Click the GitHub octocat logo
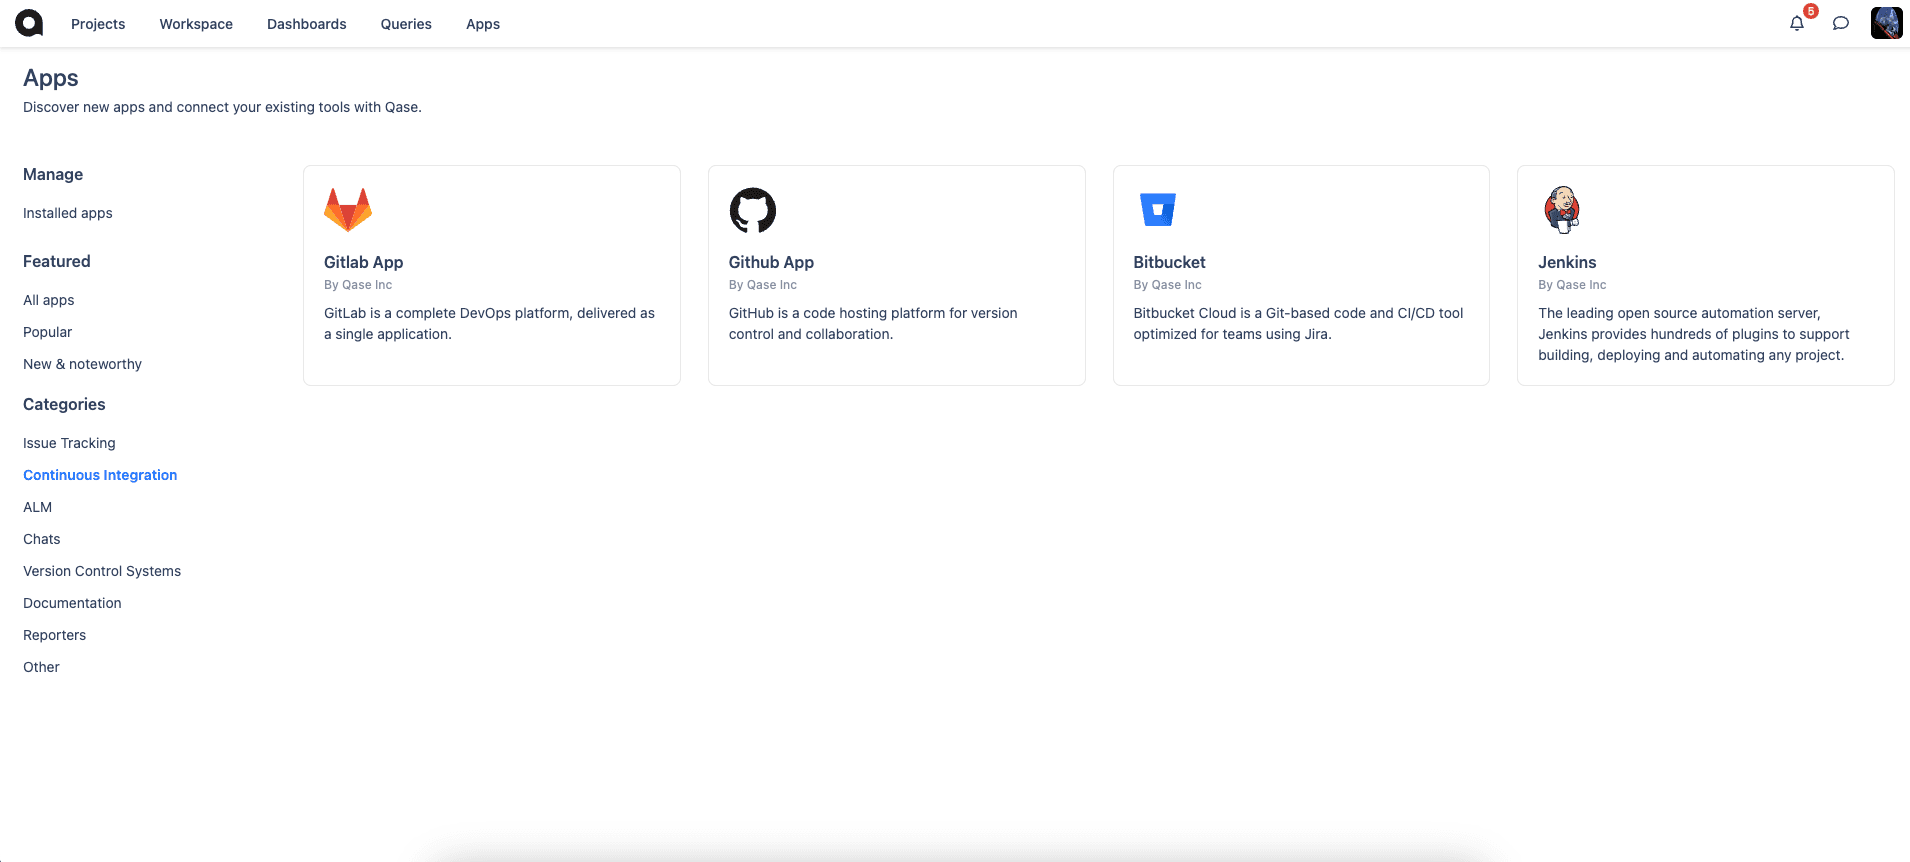Screen dimensions: 1910x862 point(753,210)
